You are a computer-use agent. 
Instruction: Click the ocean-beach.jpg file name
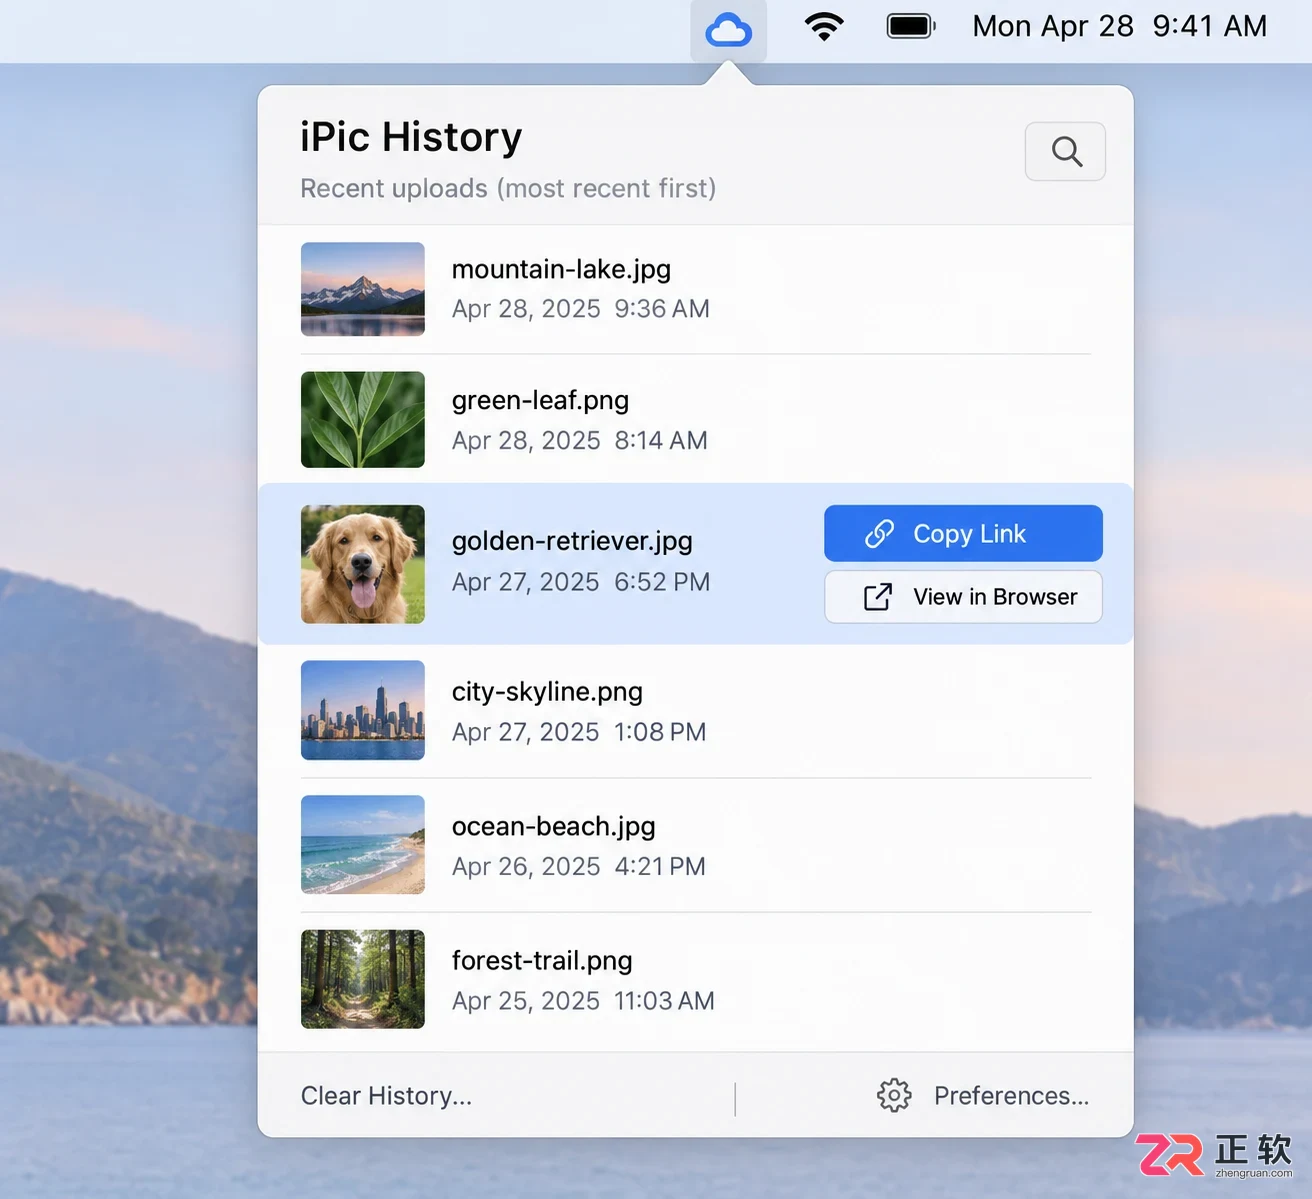tap(553, 827)
